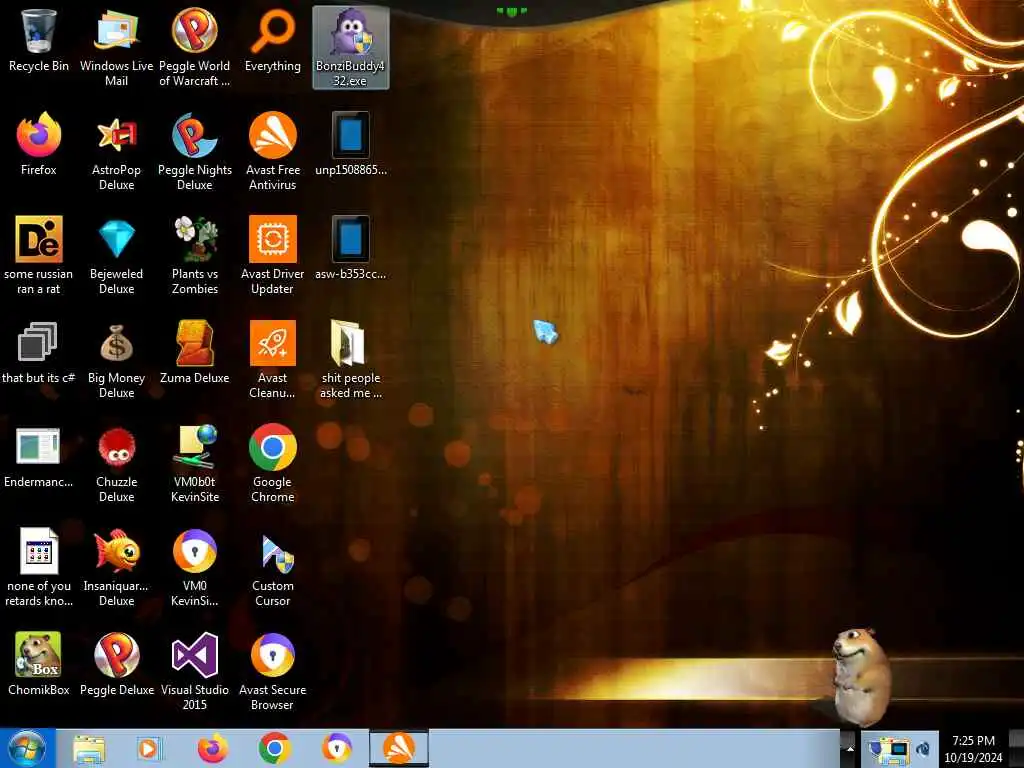Switch to the Avast Antivirus taskbar window
This screenshot has width=1024, height=768.
click(x=399, y=749)
